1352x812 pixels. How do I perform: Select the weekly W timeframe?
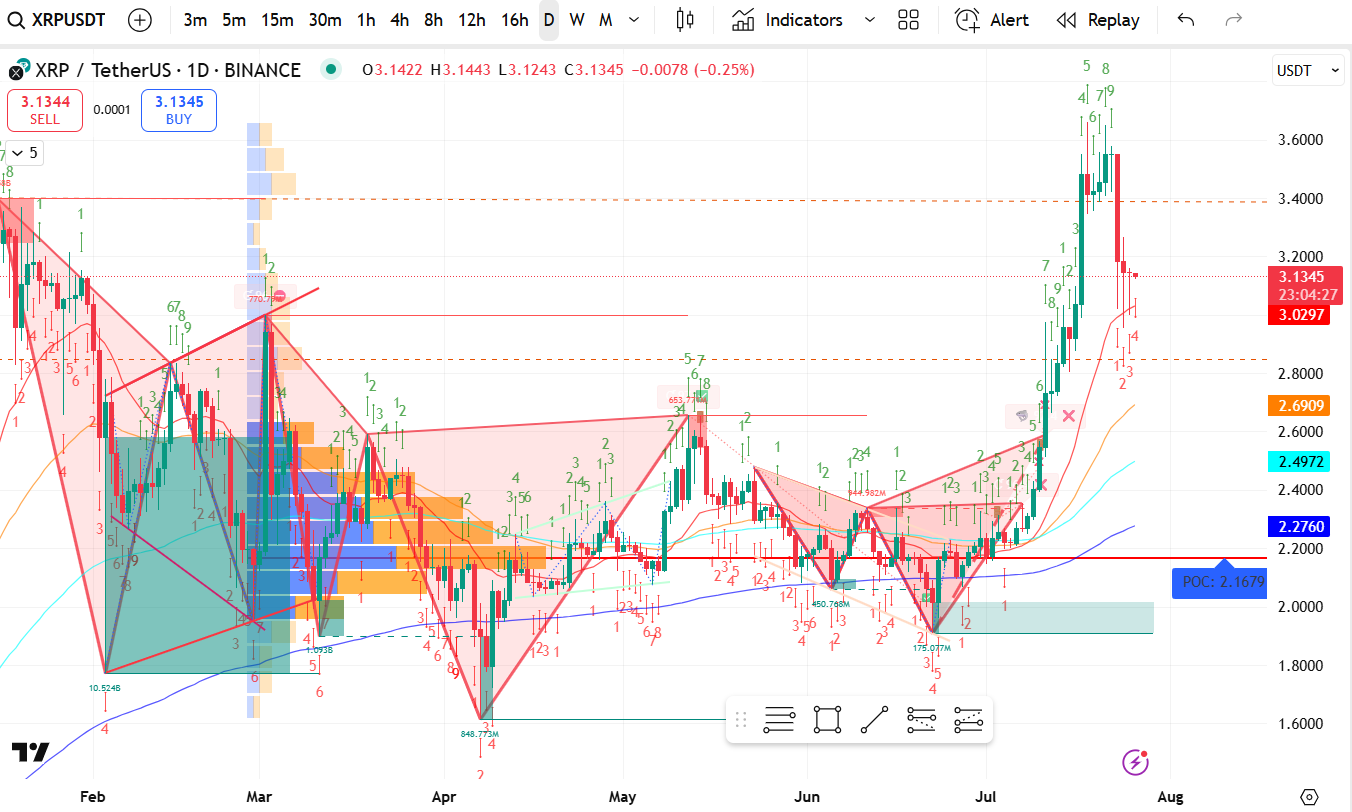[577, 20]
